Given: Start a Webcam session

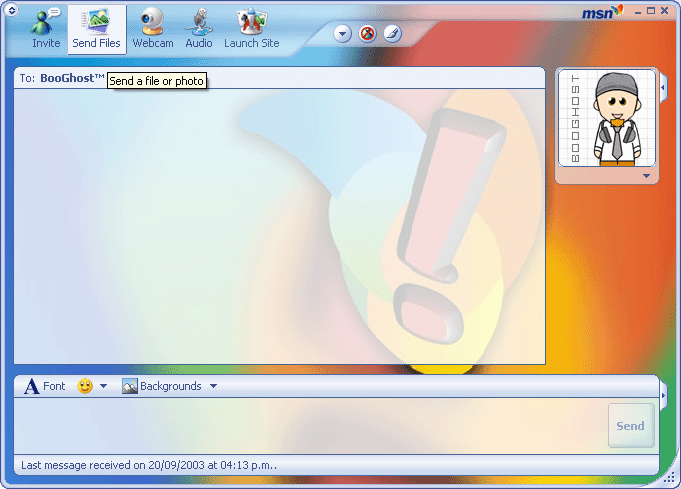Looking at the screenshot, I should 152,29.
